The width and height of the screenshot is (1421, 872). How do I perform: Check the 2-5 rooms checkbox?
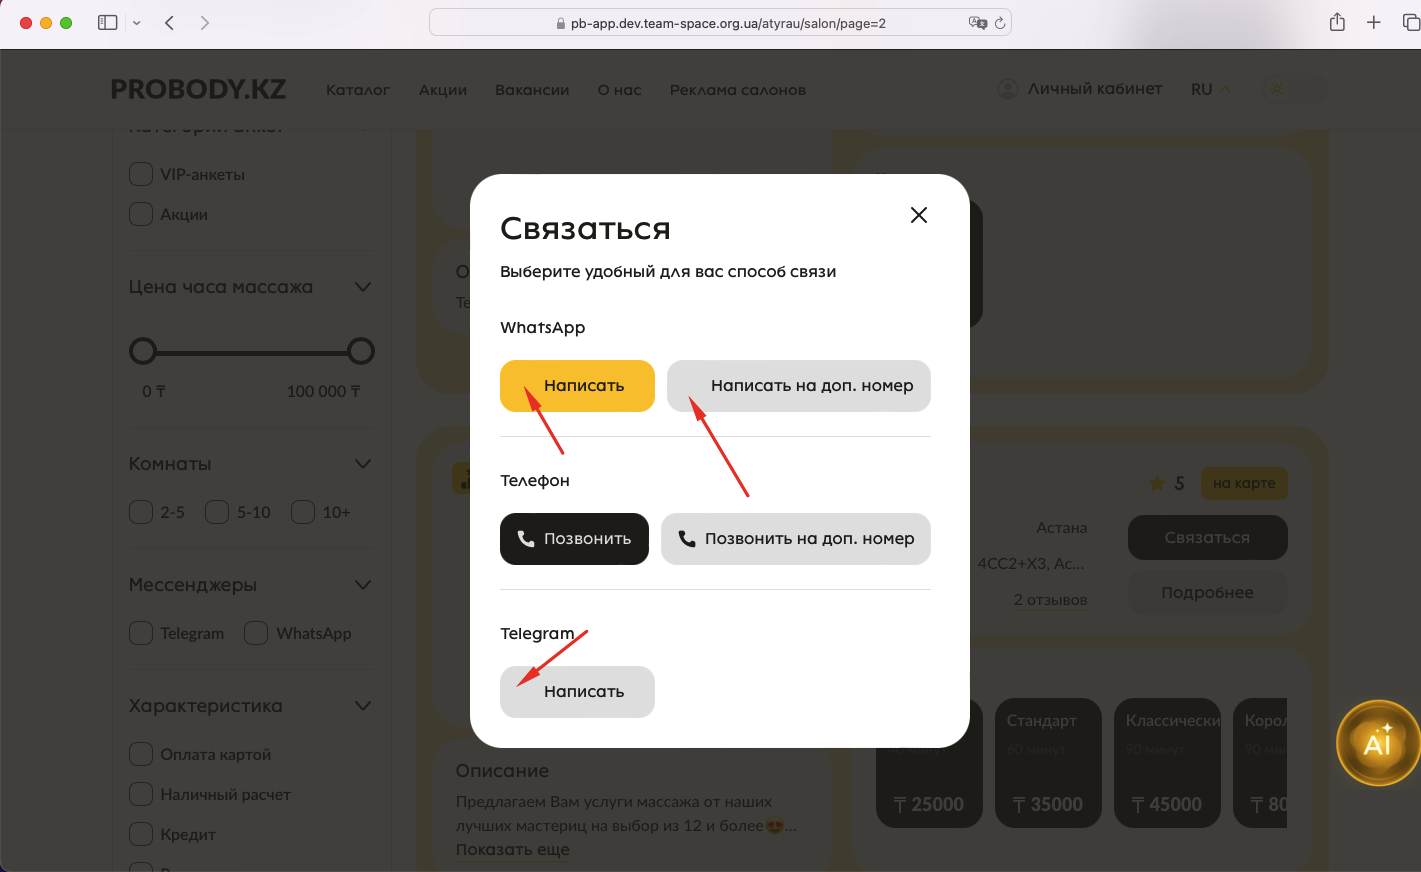141,512
